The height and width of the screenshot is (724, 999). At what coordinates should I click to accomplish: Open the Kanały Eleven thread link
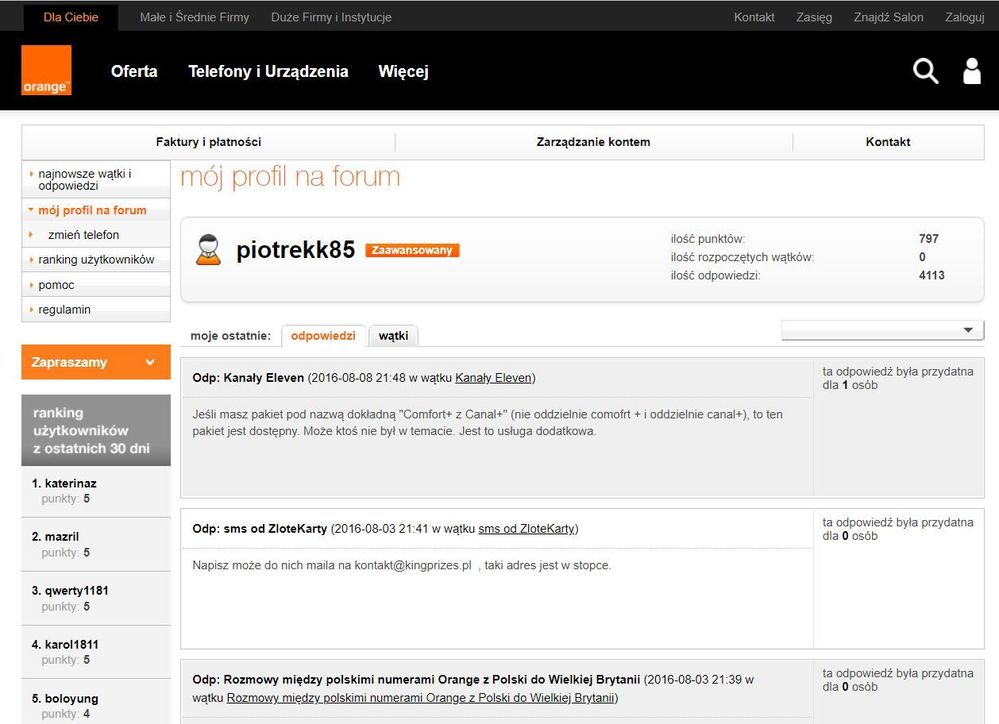pos(493,378)
